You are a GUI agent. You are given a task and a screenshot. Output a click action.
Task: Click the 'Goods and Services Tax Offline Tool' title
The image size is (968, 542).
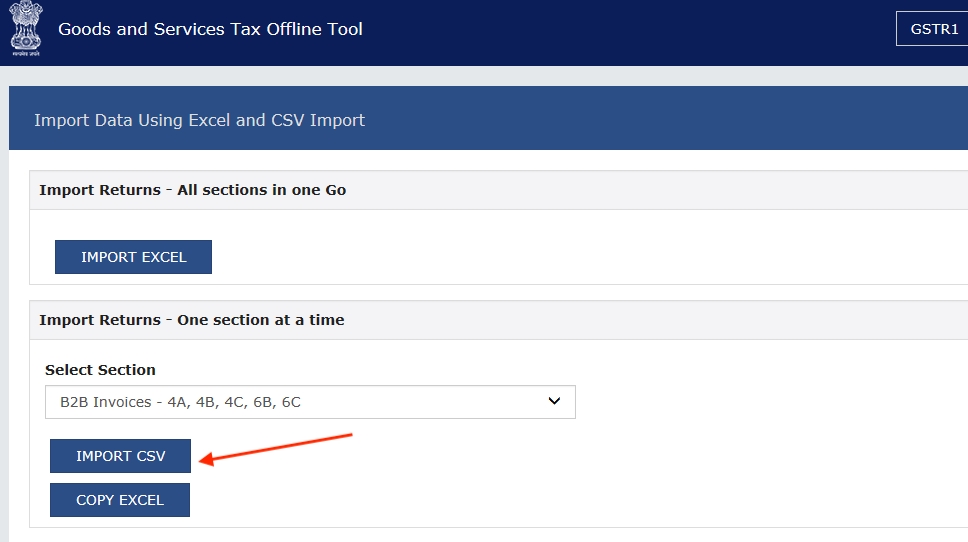pyautogui.click(x=210, y=29)
